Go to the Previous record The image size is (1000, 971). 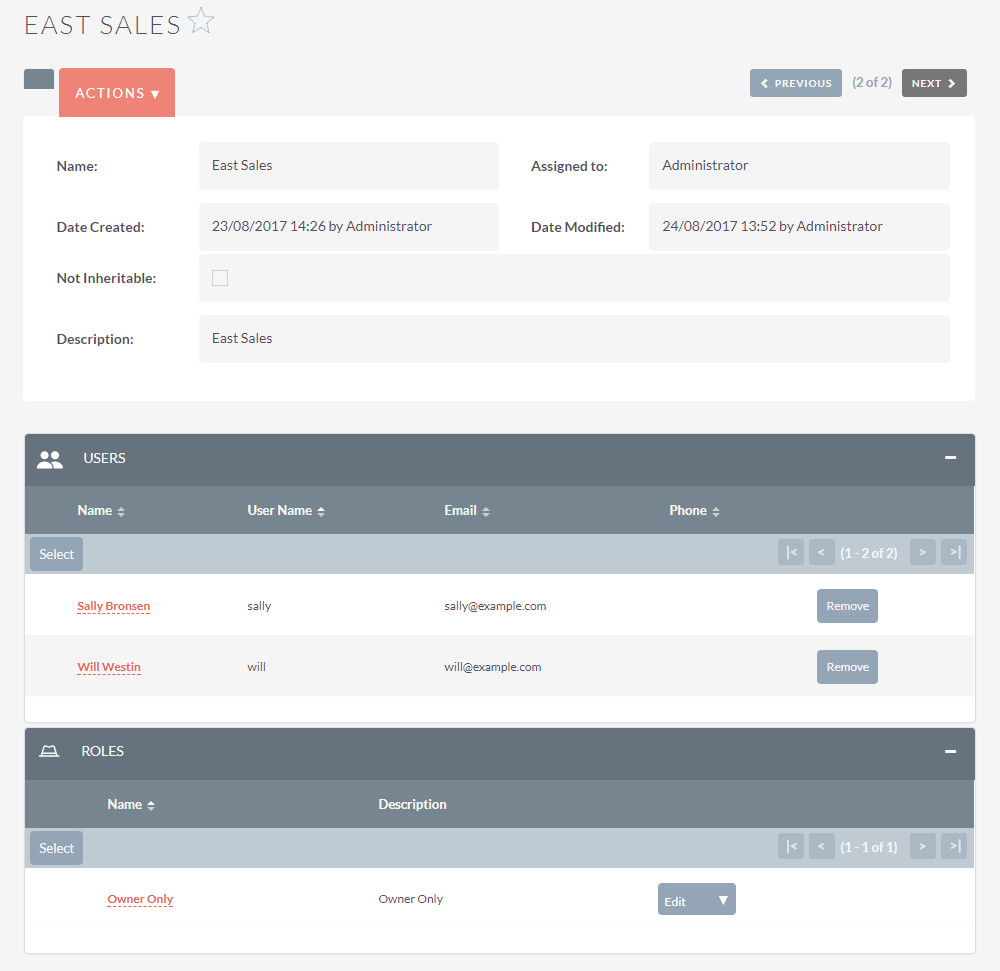click(796, 83)
